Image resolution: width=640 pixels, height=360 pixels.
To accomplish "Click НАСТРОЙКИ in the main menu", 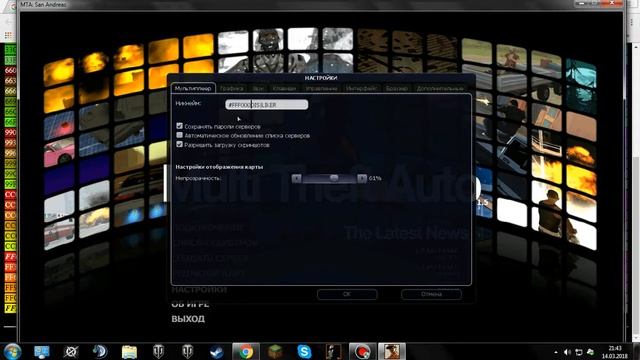I will click(199, 290).
